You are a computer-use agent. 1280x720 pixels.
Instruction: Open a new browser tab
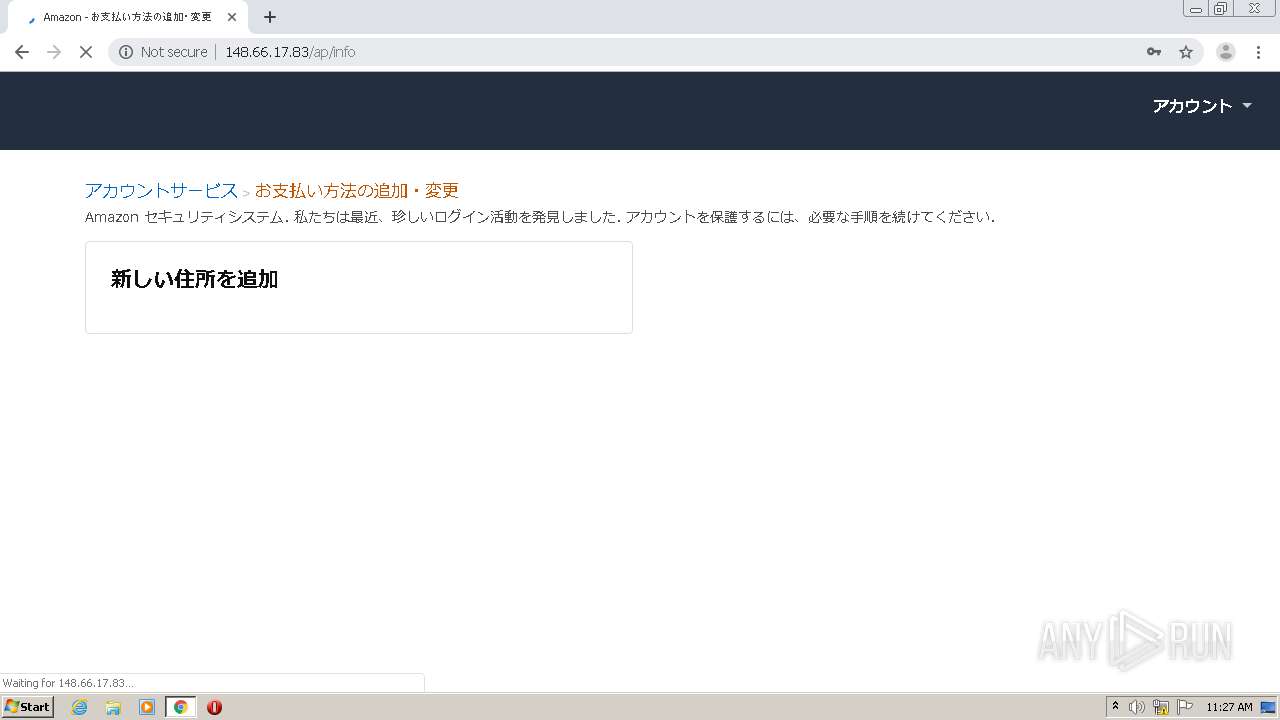pyautogui.click(x=270, y=17)
